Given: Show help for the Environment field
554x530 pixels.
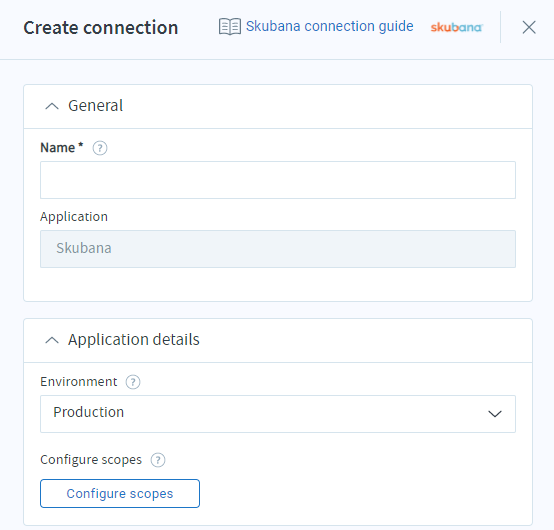Looking at the screenshot, I should [133, 382].
